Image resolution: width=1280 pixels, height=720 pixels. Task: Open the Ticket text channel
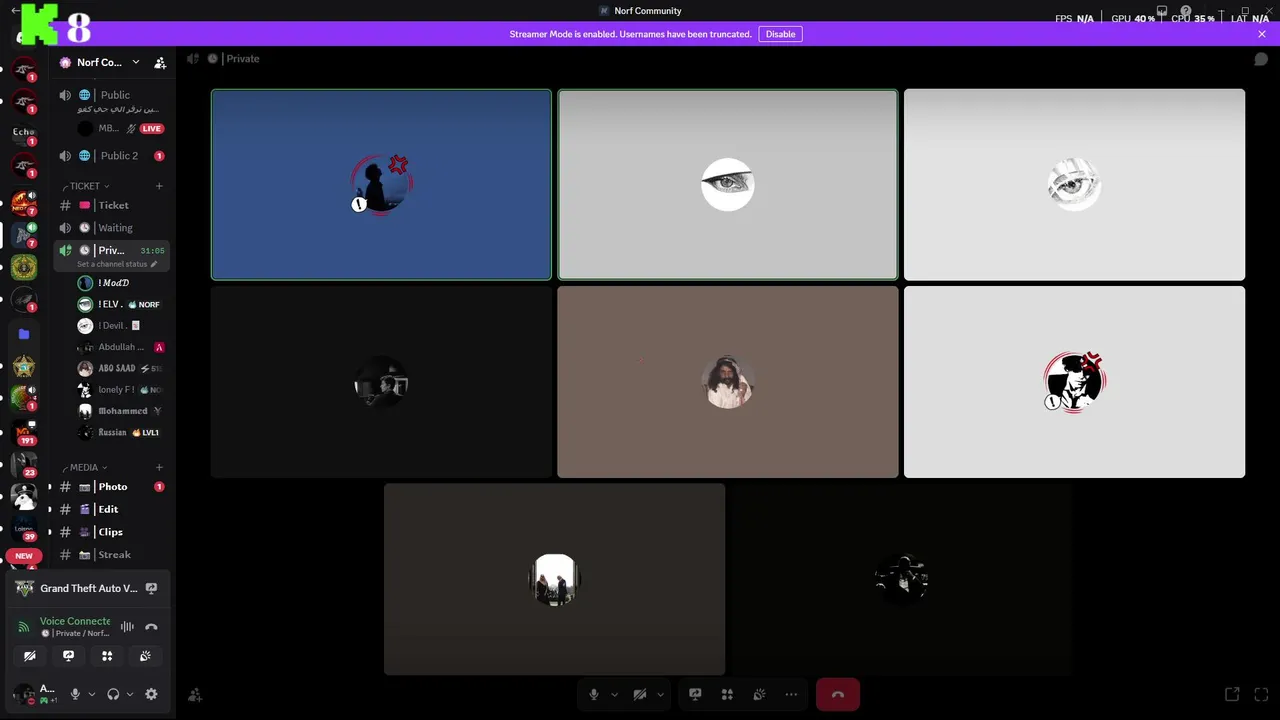(x=112, y=205)
